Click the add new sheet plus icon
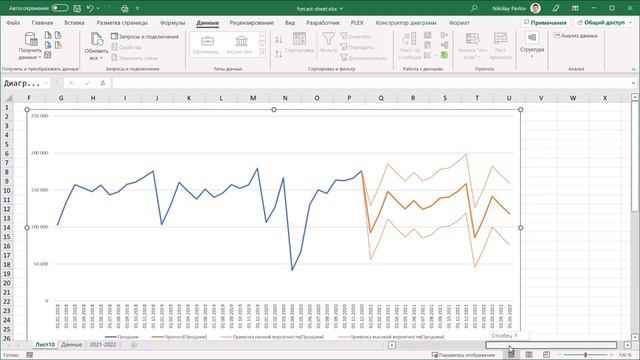This screenshot has width=640, height=360. [134, 345]
